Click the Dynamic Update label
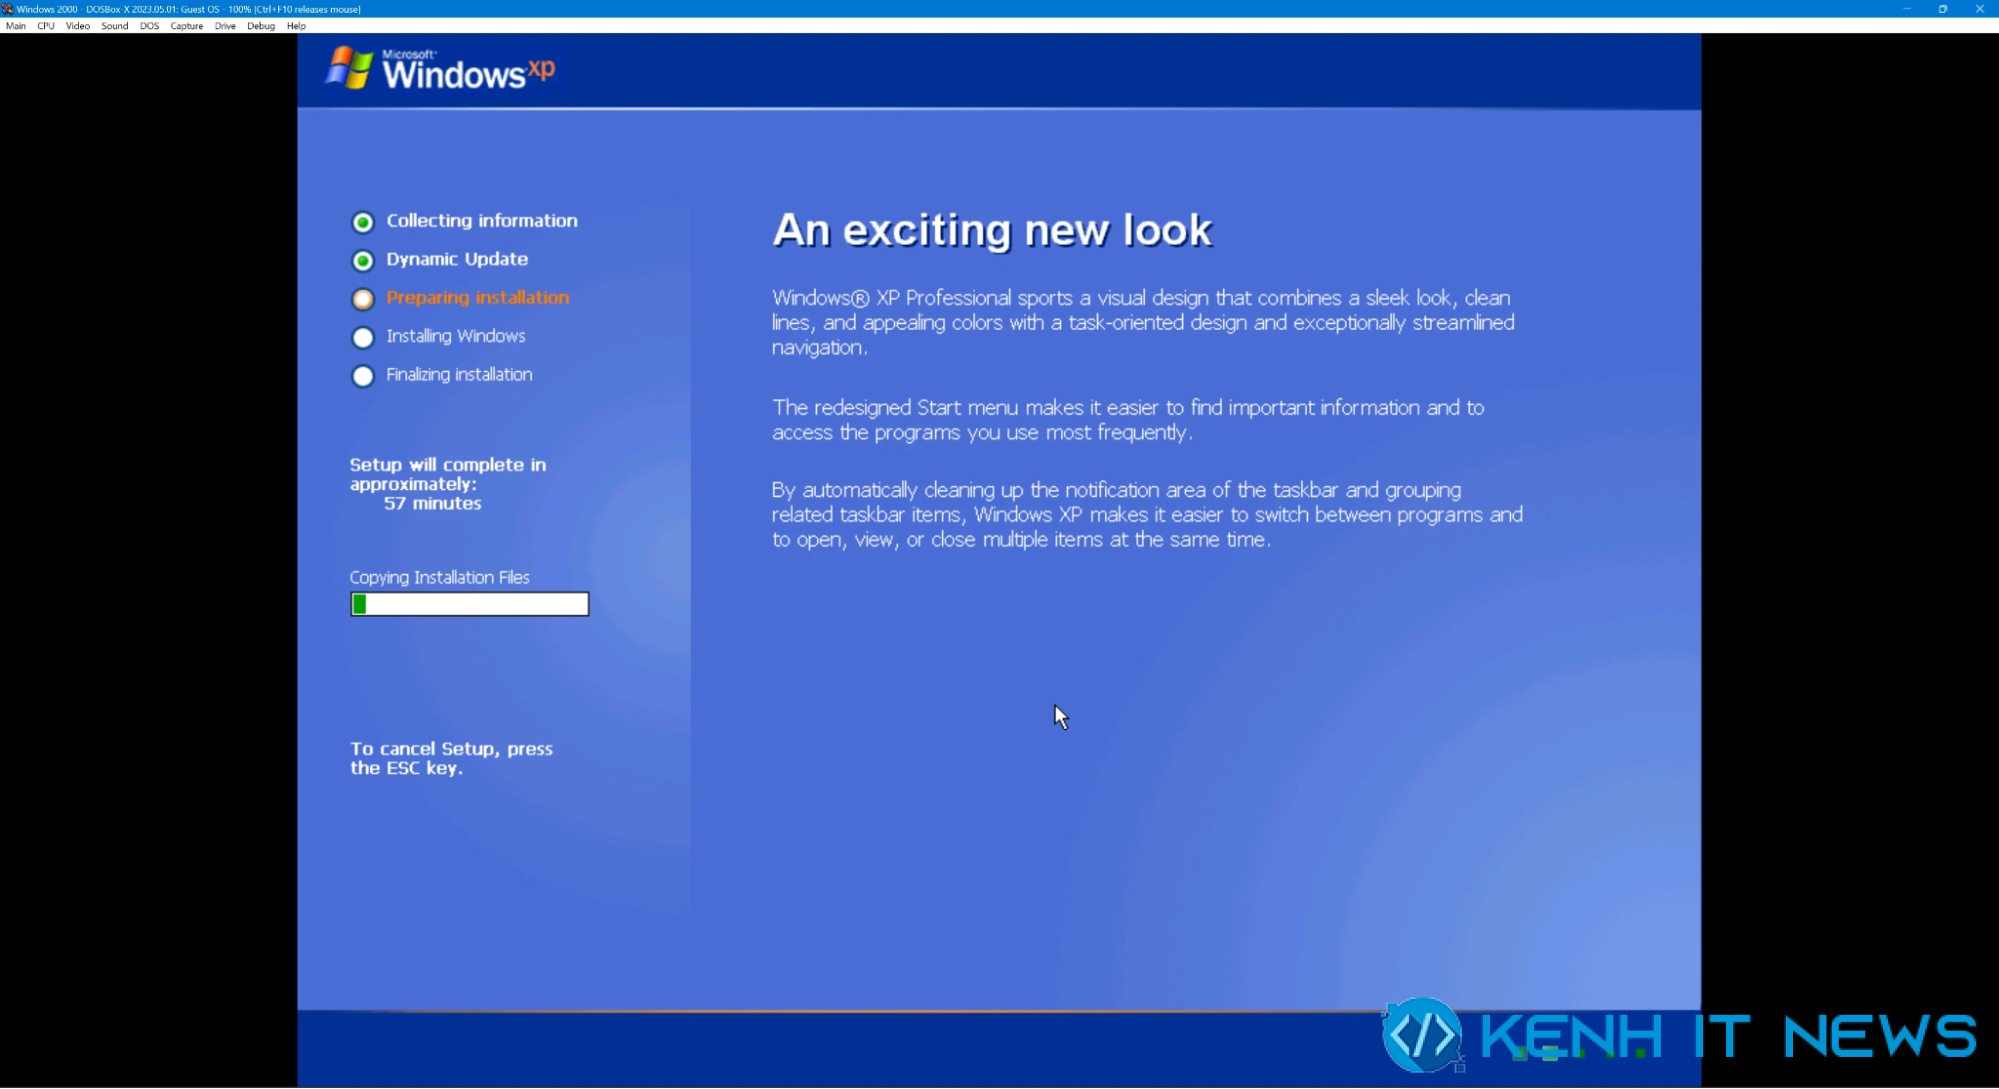Image resolution: width=1999 pixels, height=1089 pixels. pyautogui.click(x=457, y=259)
